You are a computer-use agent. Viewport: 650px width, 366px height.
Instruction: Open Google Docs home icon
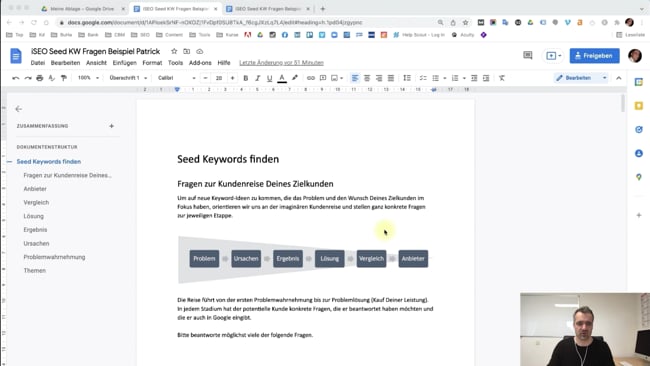[16, 56]
